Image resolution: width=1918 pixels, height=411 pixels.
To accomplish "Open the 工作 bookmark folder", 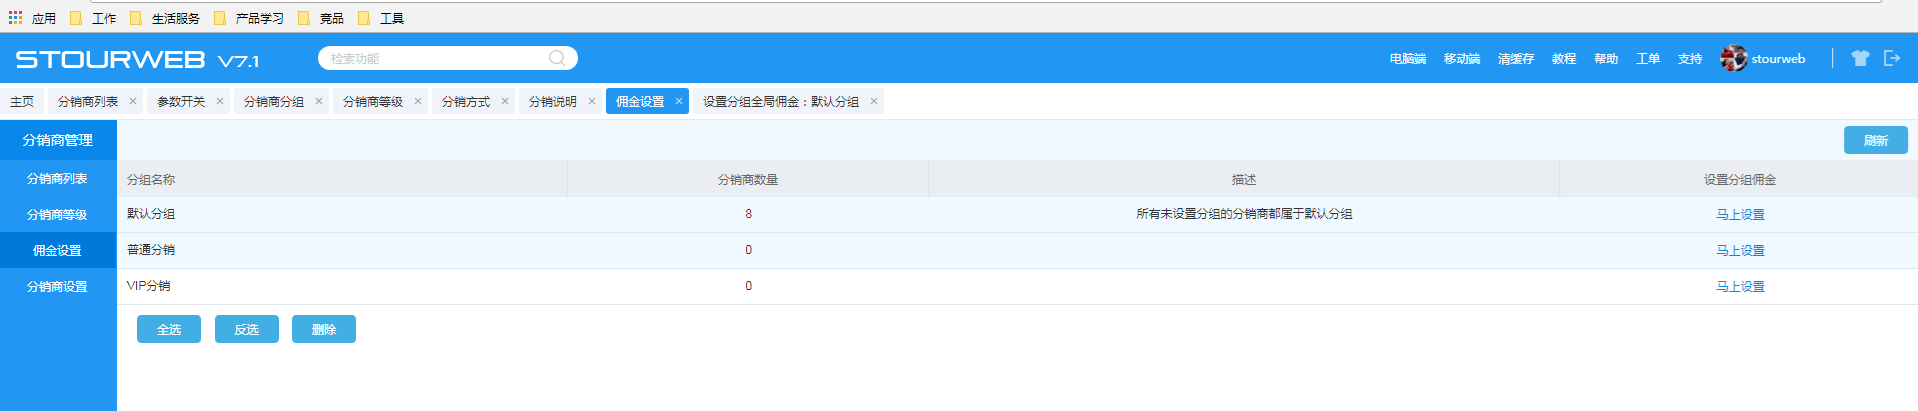I will coord(93,18).
